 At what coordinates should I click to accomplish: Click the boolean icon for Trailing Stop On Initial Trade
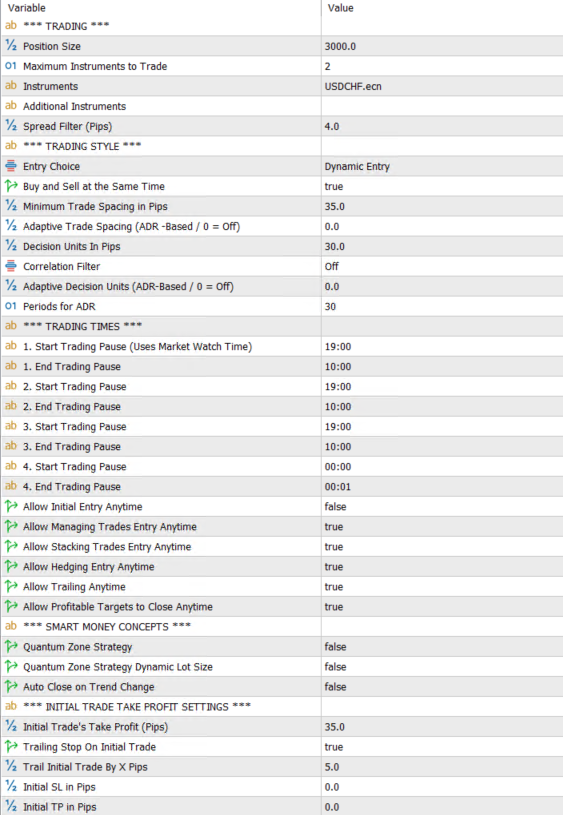(11, 746)
